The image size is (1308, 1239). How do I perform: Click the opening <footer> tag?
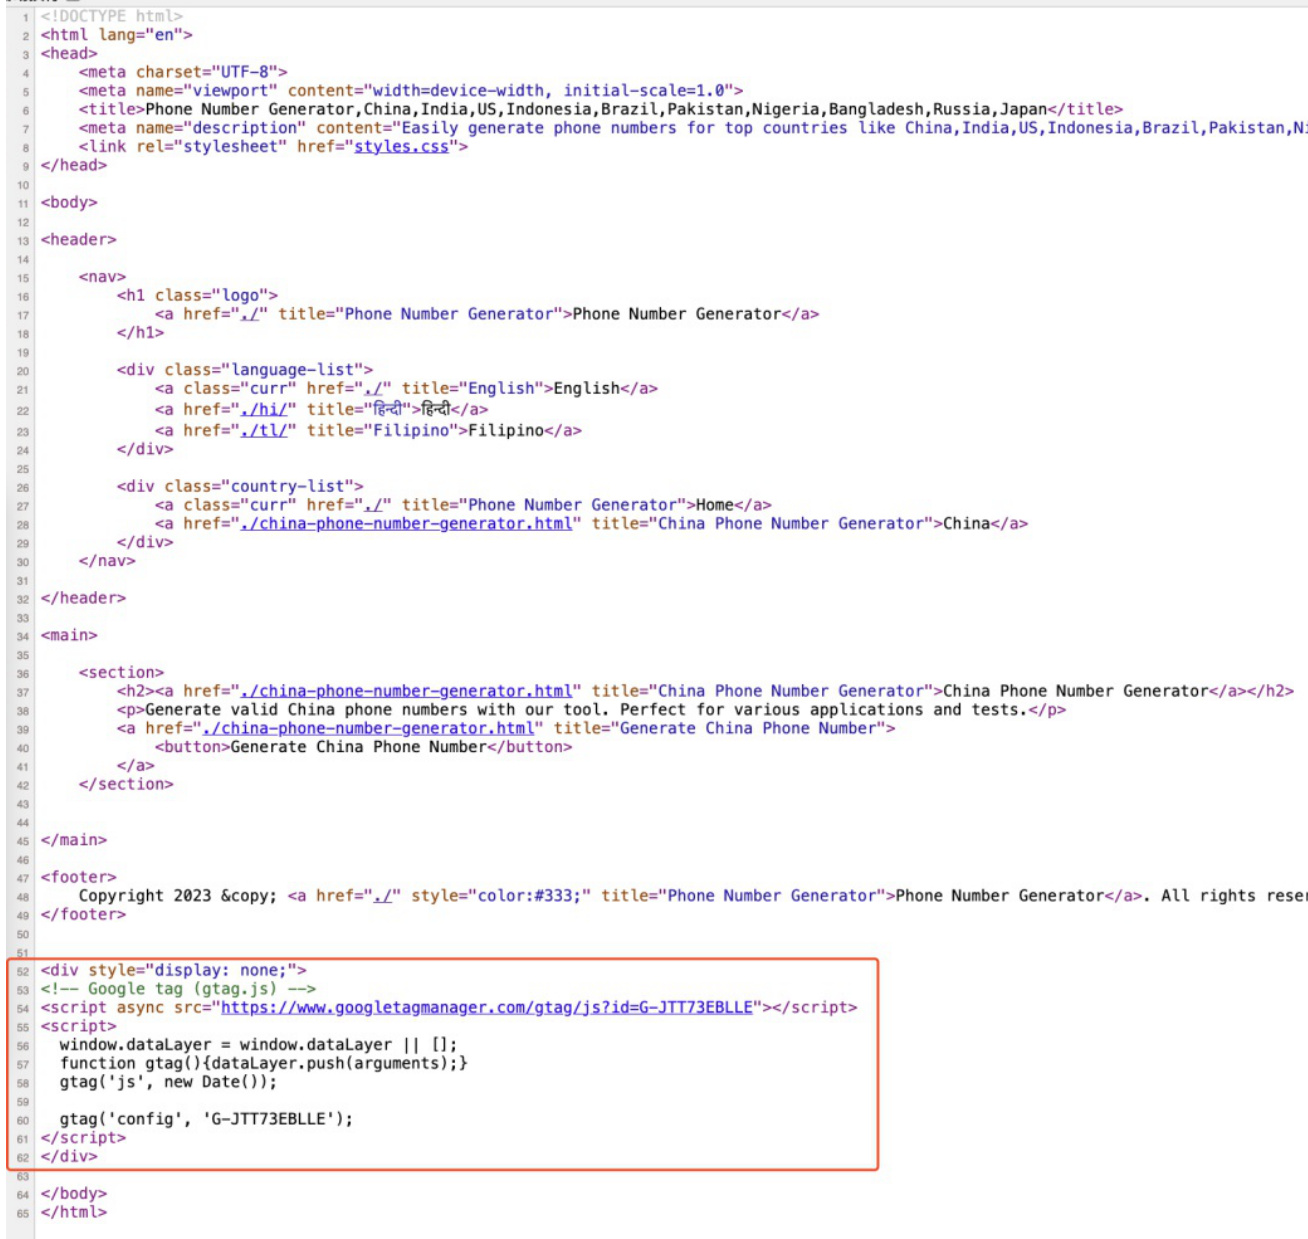(79, 877)
